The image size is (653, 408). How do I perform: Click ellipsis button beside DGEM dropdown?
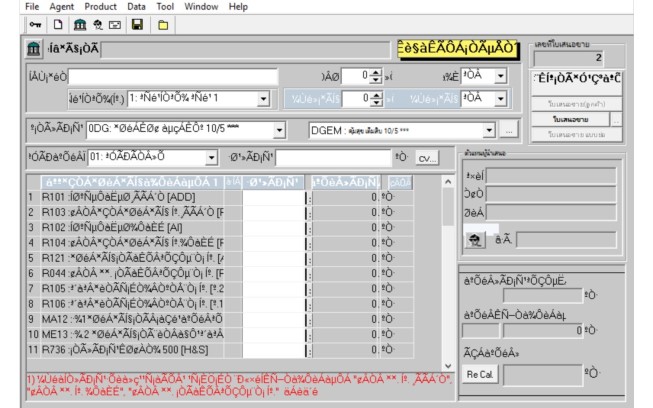point(509,130)
